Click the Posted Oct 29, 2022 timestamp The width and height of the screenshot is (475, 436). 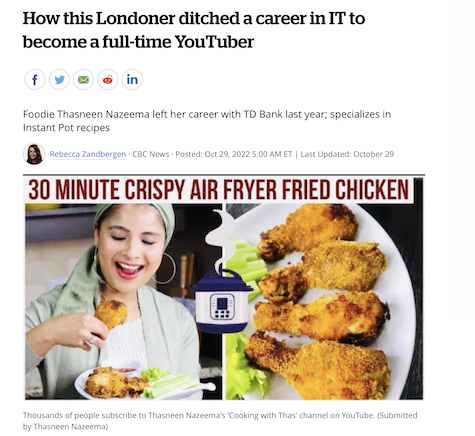[x=234, y=154]
